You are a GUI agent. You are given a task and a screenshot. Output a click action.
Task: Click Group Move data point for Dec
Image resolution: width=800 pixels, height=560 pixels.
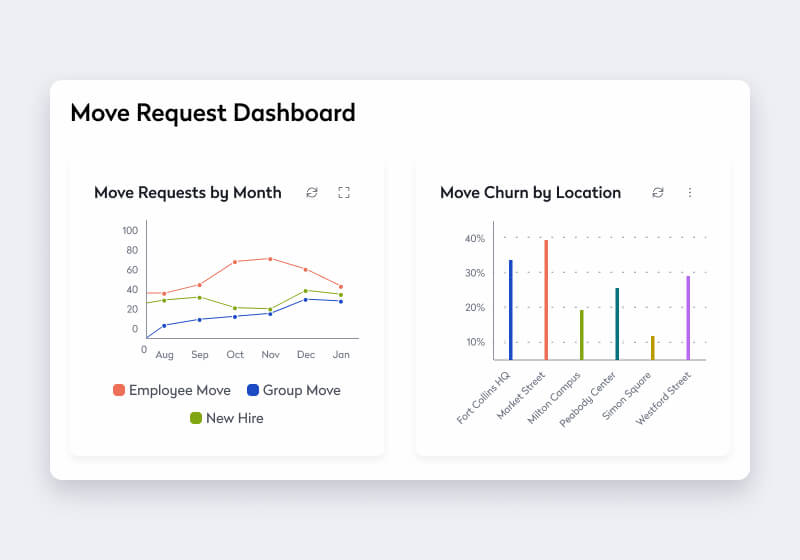pos(306,299)
